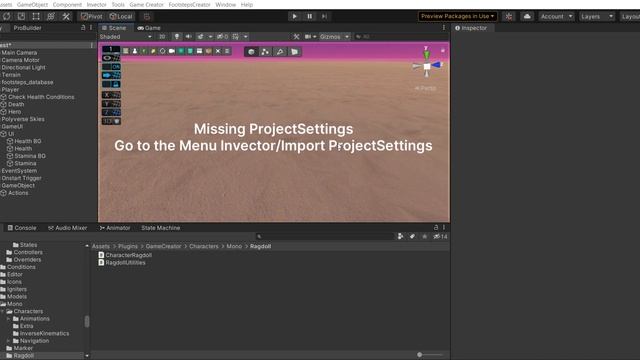The width and height of the screenshot is (640, 360).
Task: Click the orientation gizmo center cube
Action: click(427, 66)
